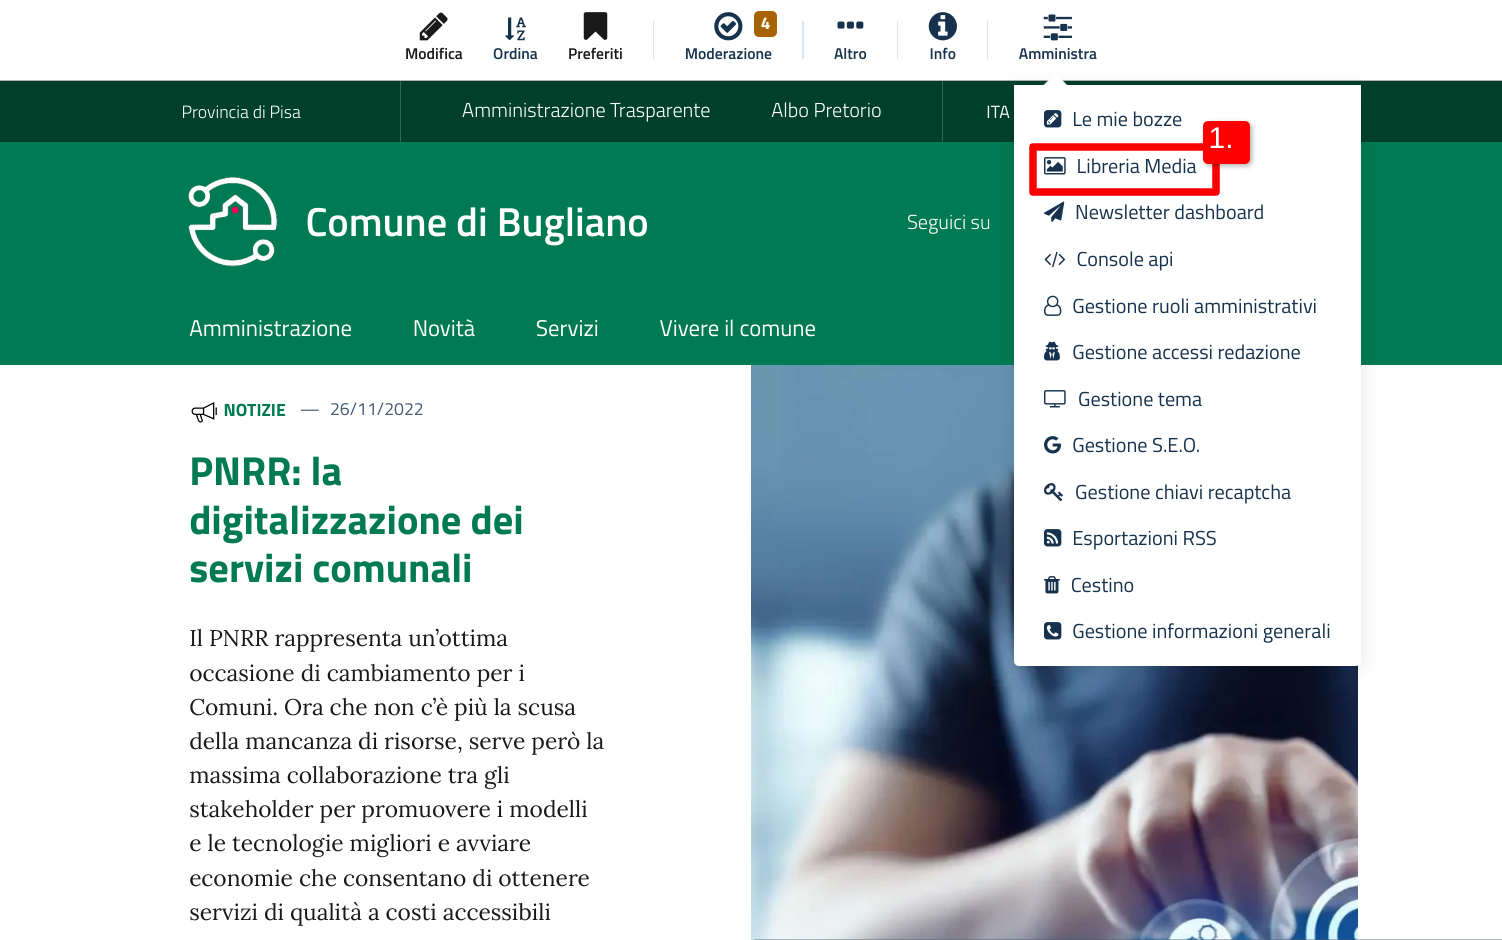Visit the Provincia di Pisa link
This screenshot has width=1502, height=940.
pos(241,112)
